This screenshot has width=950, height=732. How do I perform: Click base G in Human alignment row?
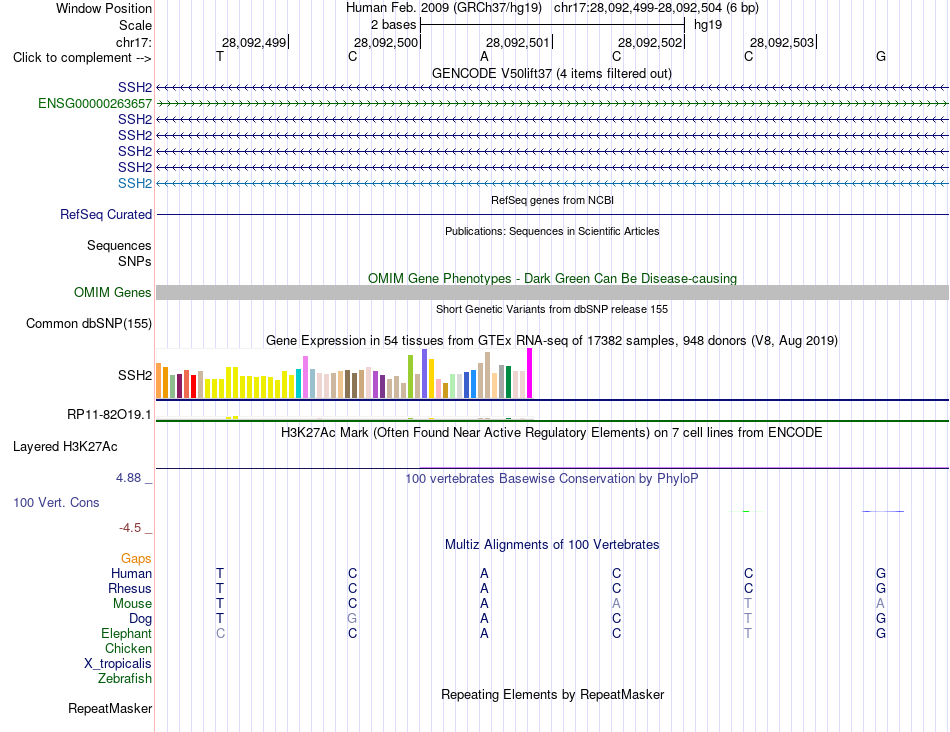click(881, 573)
